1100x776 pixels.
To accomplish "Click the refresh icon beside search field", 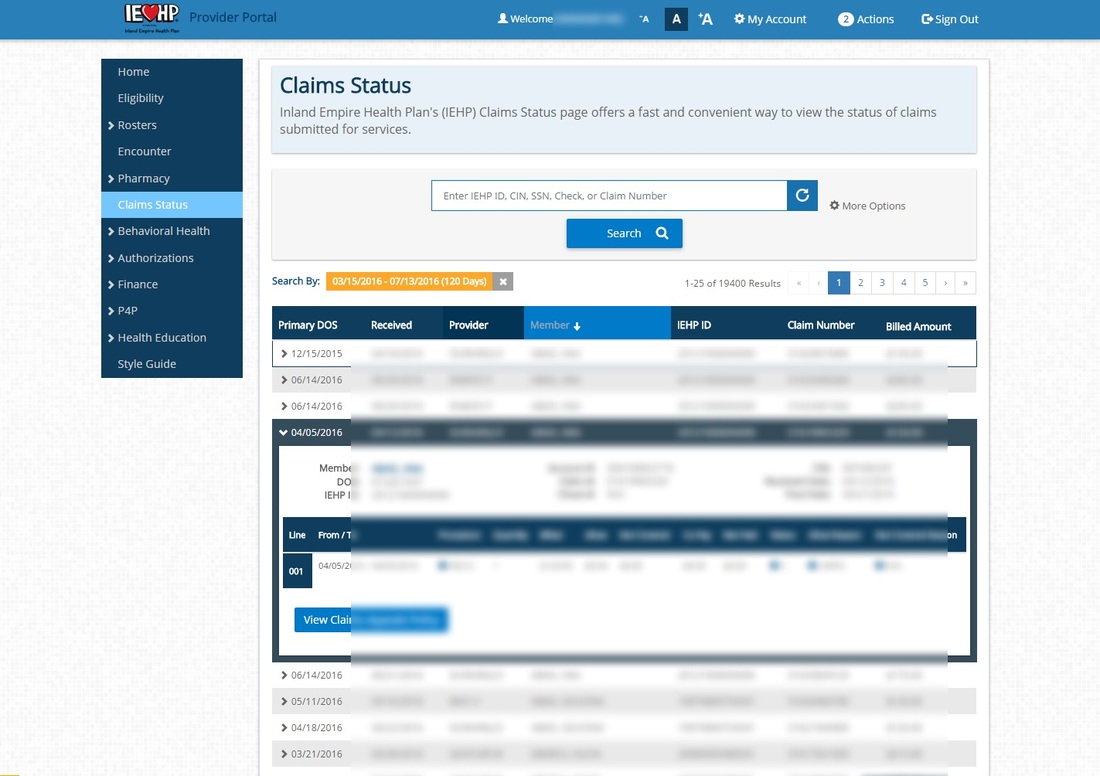I will tap(802, 196).
